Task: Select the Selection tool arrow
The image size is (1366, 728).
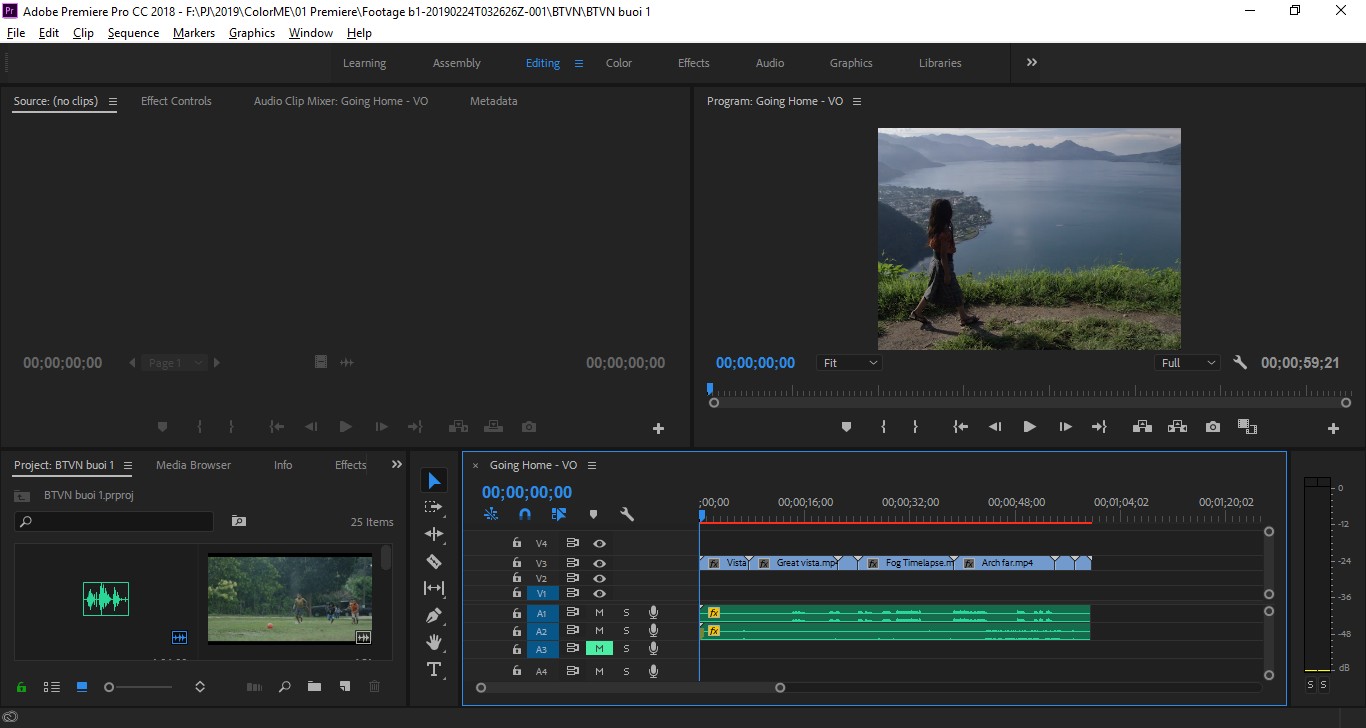Action: (434, 481)
